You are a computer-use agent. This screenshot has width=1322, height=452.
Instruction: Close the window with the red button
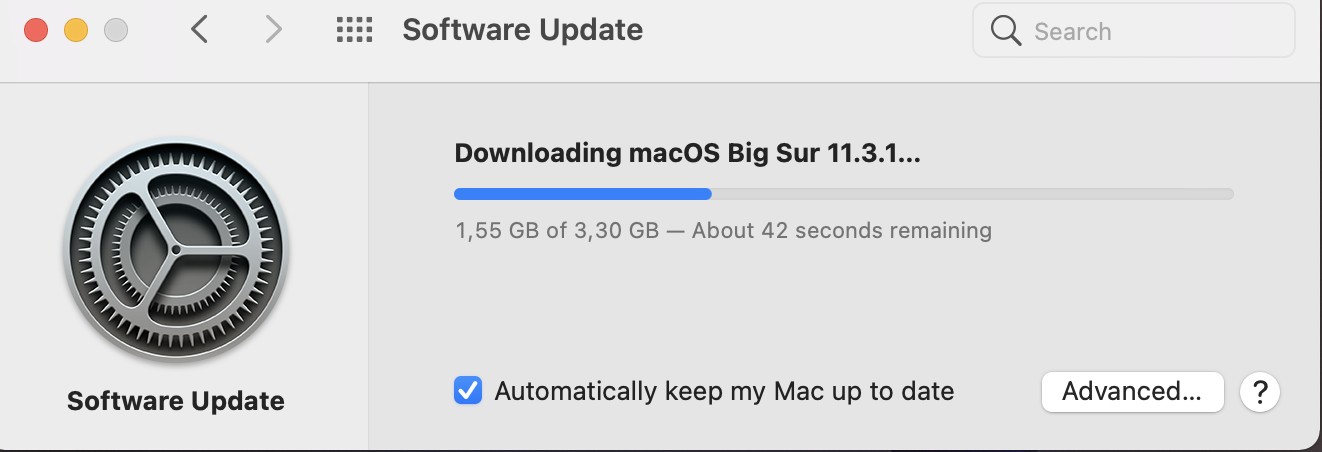(x=36, y=30)
